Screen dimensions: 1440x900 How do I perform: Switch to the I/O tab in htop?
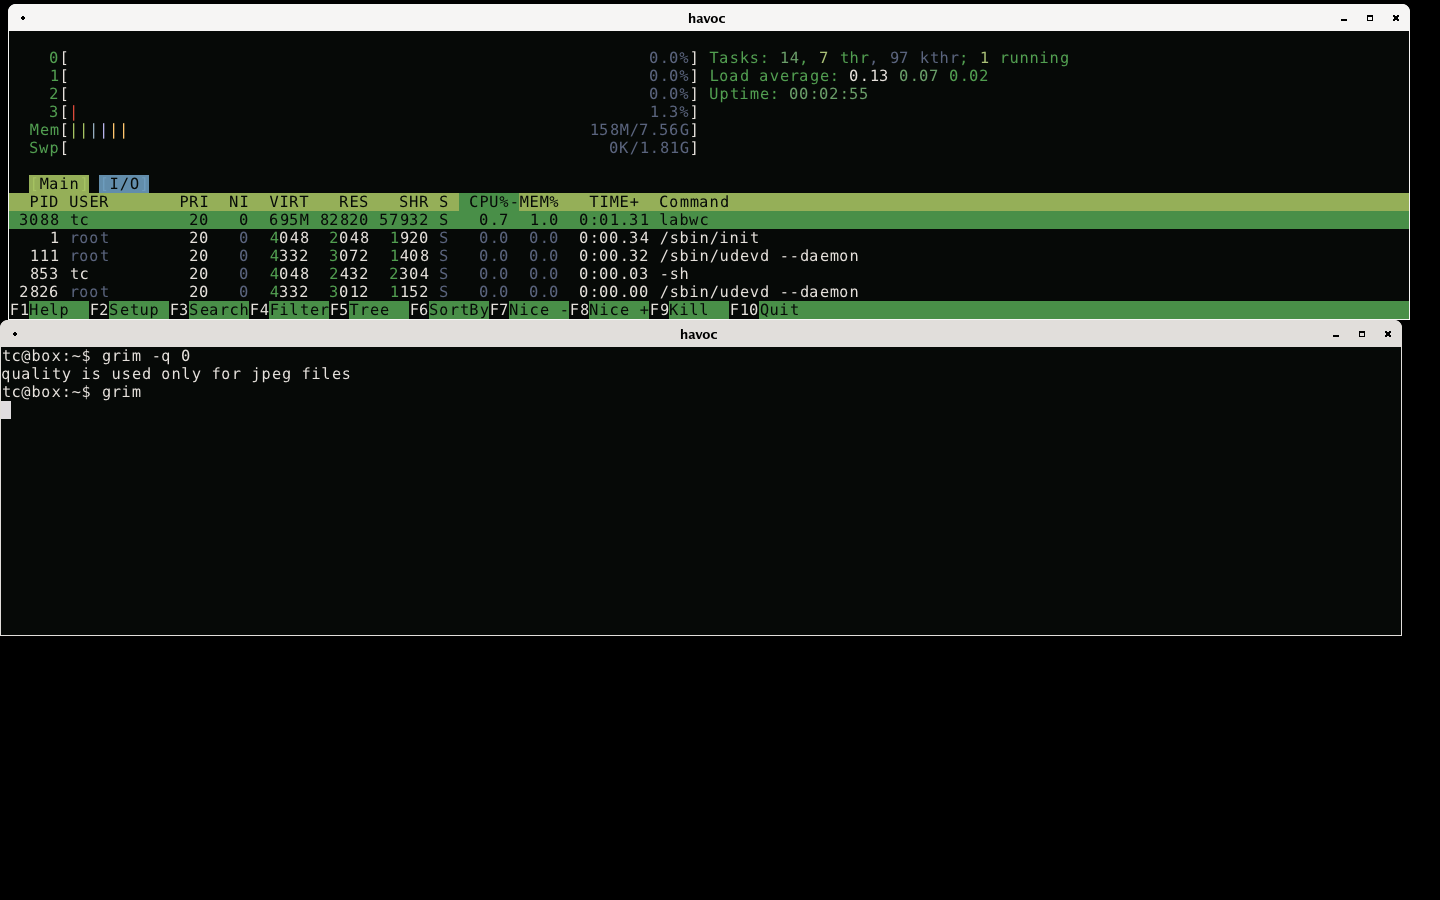tap(124, 184)
